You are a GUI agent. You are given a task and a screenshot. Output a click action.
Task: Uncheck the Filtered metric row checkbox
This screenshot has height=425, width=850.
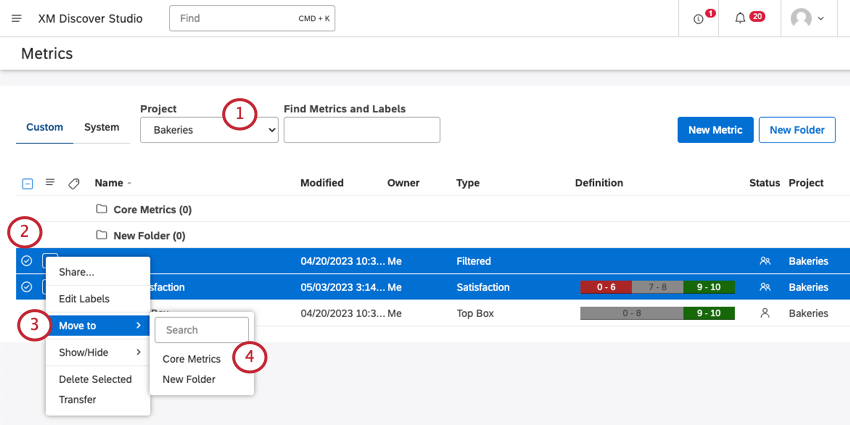point(27,261)
